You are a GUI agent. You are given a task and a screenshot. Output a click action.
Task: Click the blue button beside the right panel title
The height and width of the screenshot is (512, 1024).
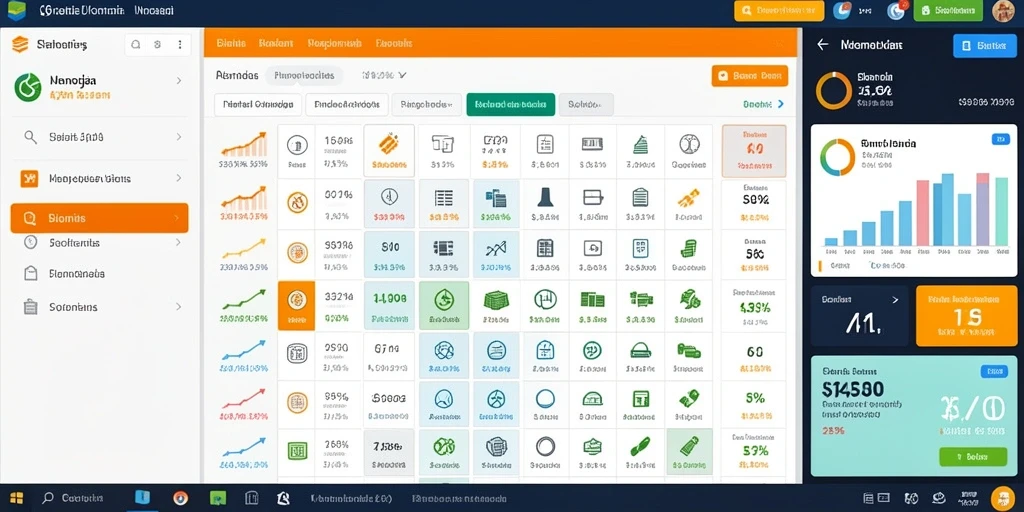[984, 46]
